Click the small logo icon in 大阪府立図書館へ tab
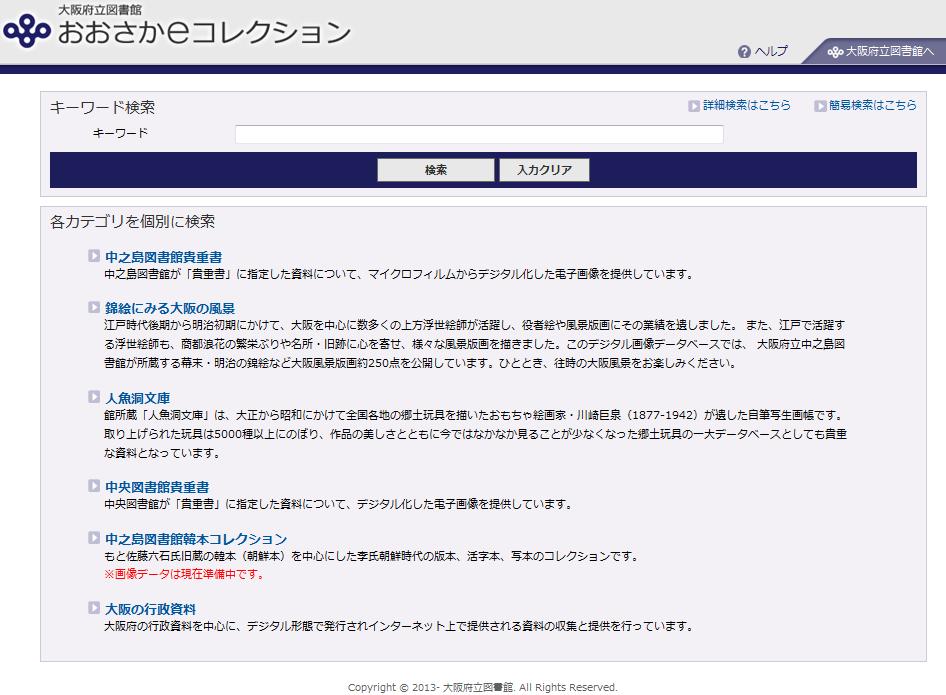This screenshot has height=695, width=946. point(835,52)
